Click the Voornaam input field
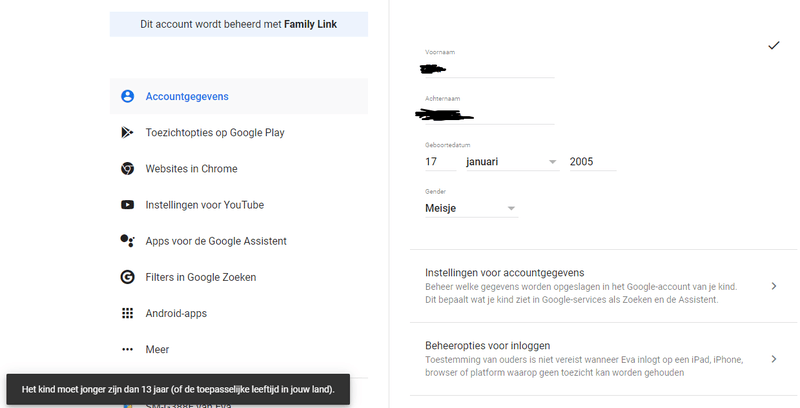 (x=489, y=68)
